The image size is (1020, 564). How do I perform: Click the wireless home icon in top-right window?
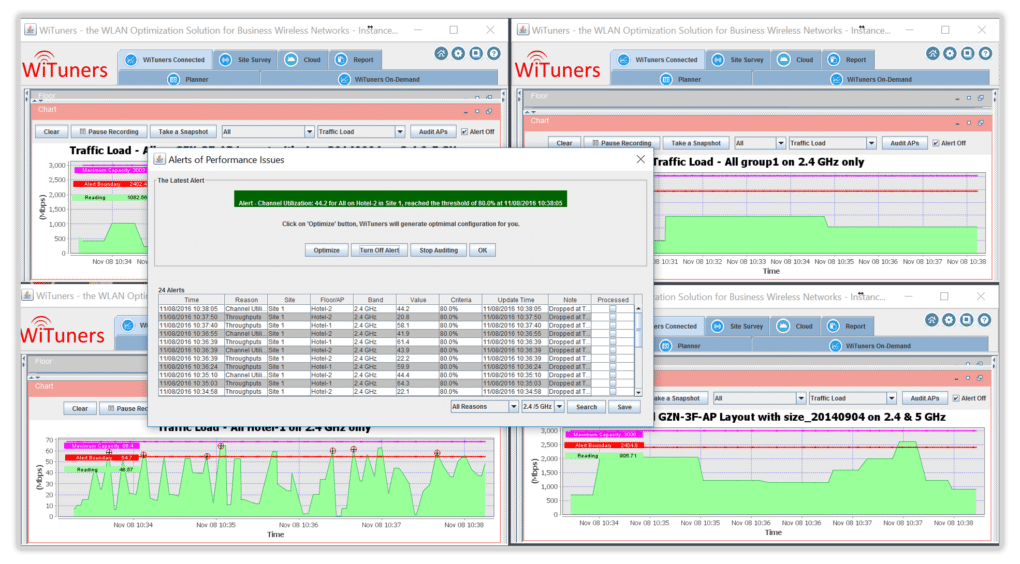pyautogui.click(x=933, y=53)
